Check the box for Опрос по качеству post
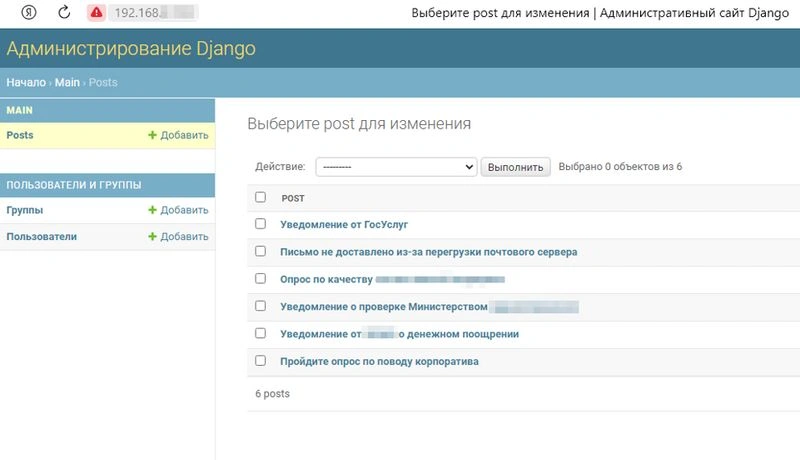 tap(260, 278)
